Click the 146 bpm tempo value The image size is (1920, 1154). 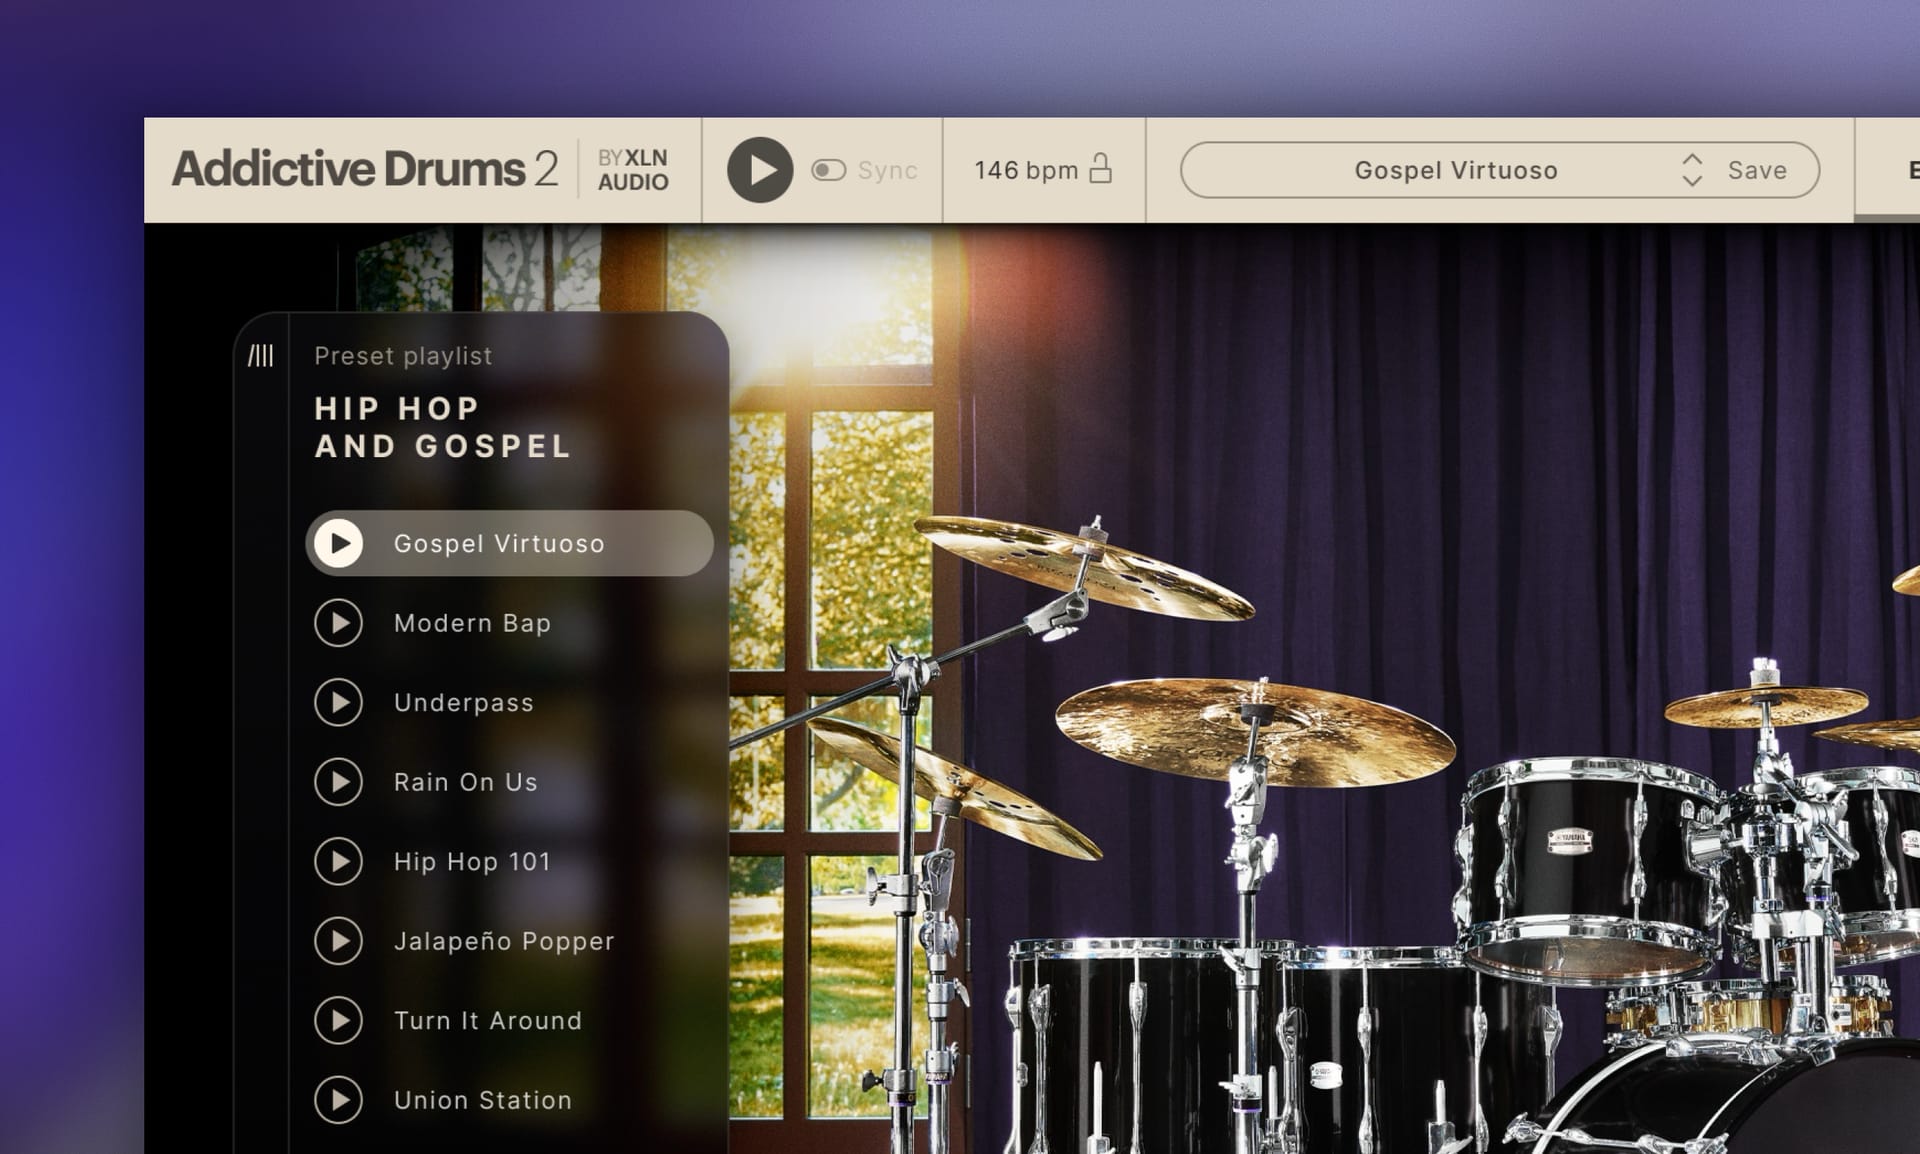1026,169
